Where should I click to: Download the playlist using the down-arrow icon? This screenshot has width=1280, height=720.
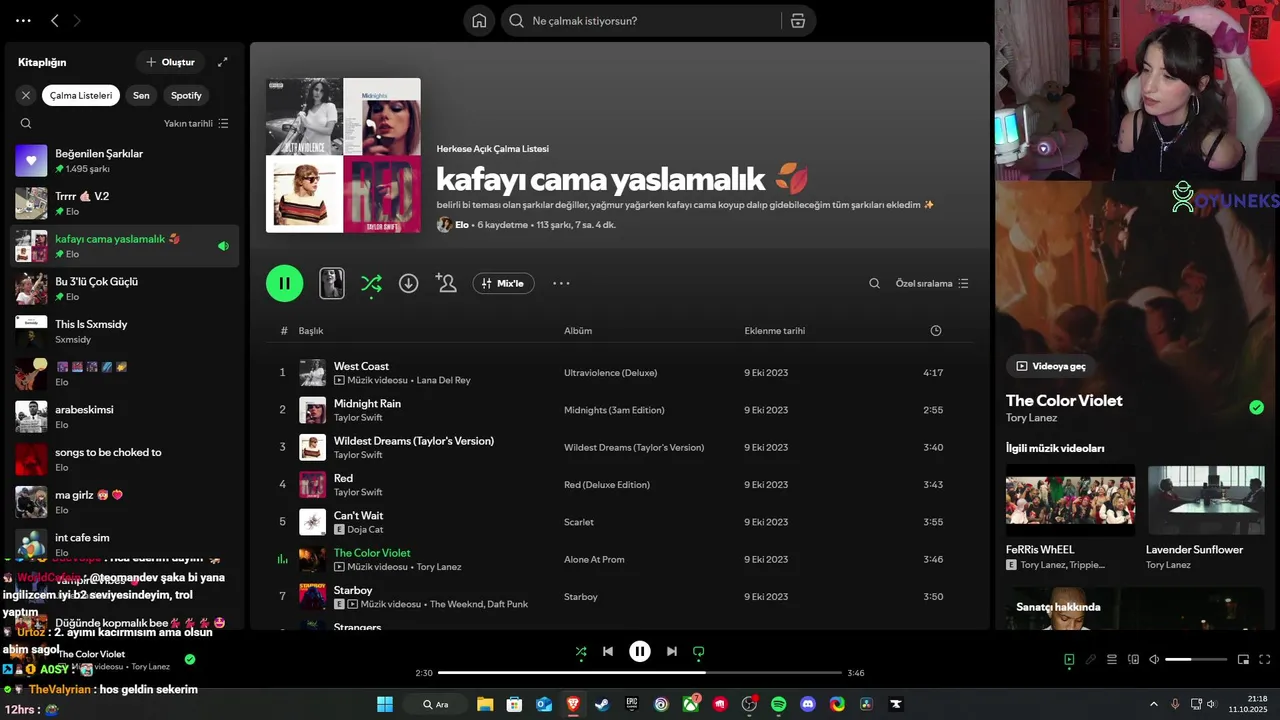click(x=408, y=283)
